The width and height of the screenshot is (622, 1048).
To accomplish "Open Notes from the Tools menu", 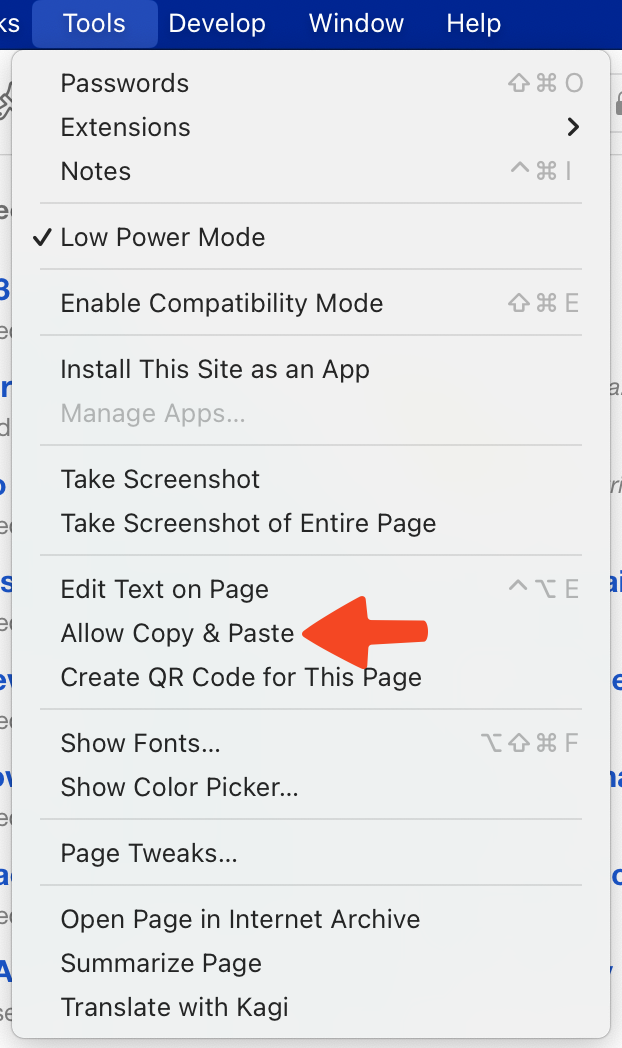I will (311, 171).
